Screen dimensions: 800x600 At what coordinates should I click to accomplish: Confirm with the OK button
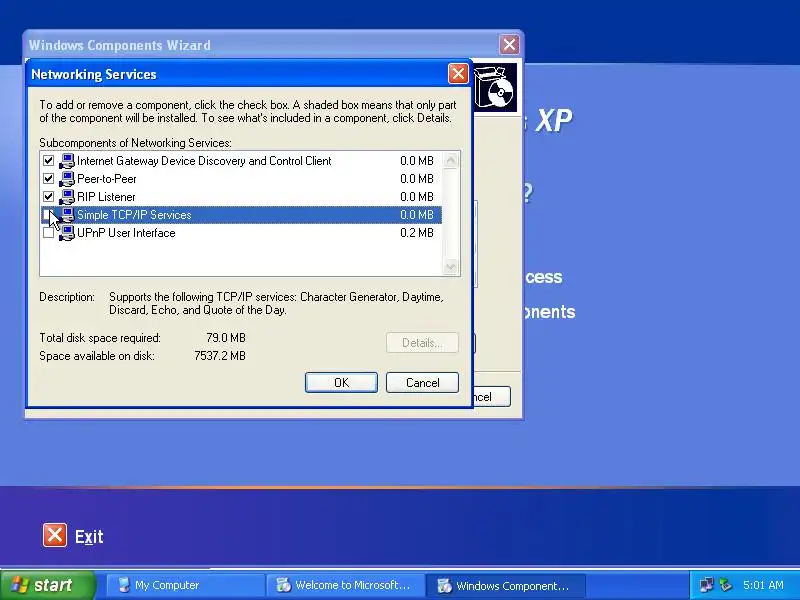point(341,383)
